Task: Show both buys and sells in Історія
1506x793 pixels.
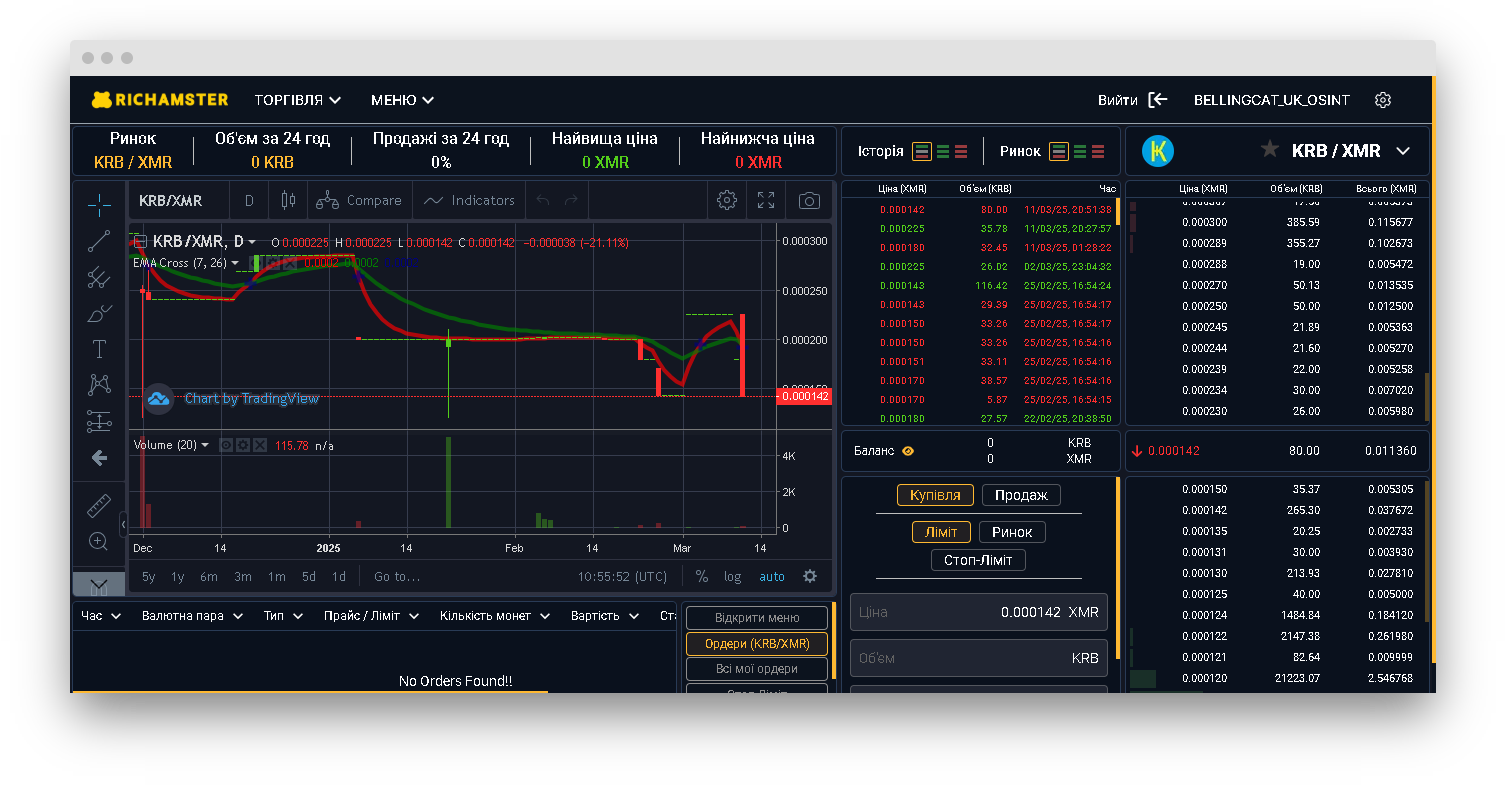Action: tap(922, 151)
